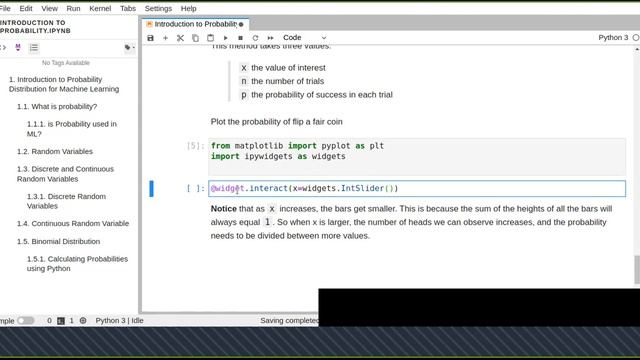
Task: Toggle numbered list icon in table of contents
Action: (x=33, y=48)
